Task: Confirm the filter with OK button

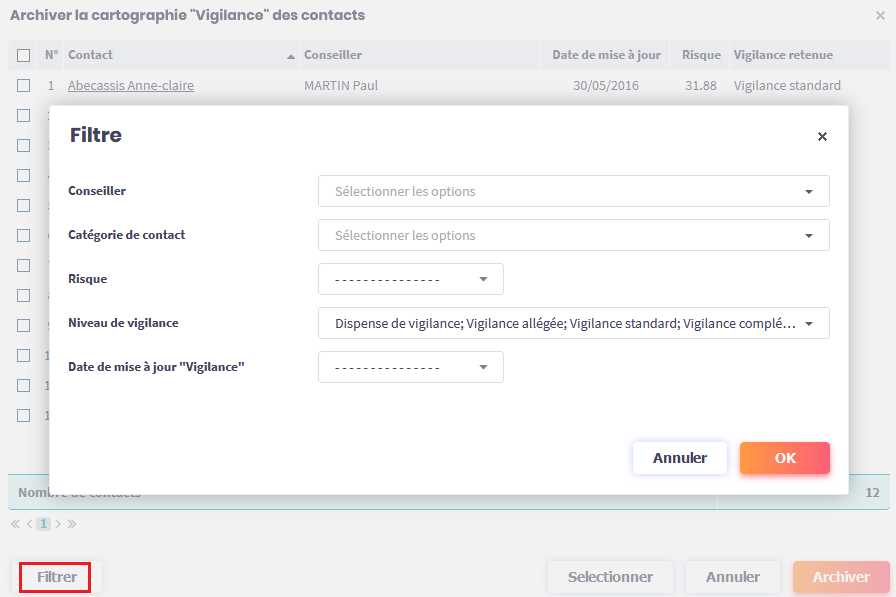Action: [x=784, y=458]
